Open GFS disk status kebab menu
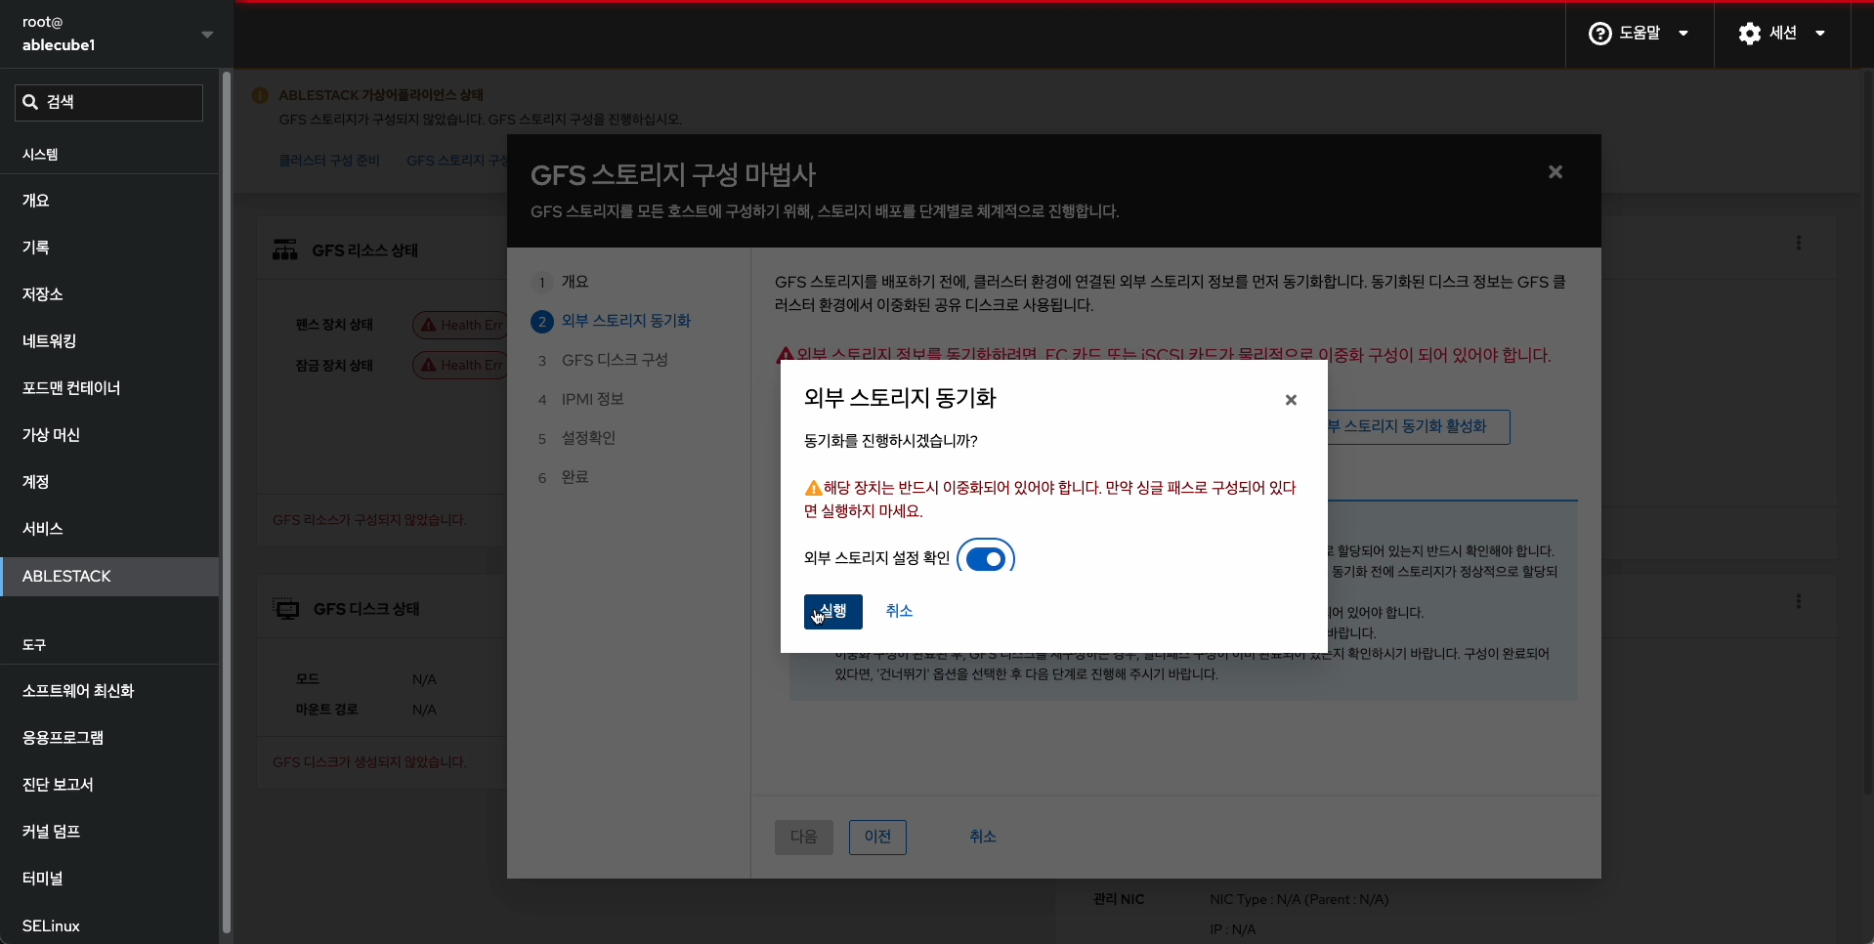1874x944 pixels. 1798,601
